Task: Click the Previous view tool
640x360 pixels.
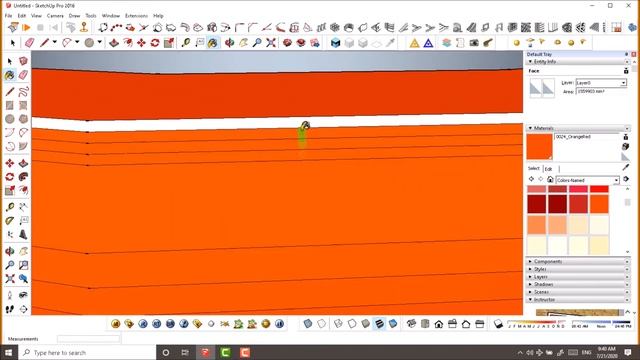Action: 23,279
